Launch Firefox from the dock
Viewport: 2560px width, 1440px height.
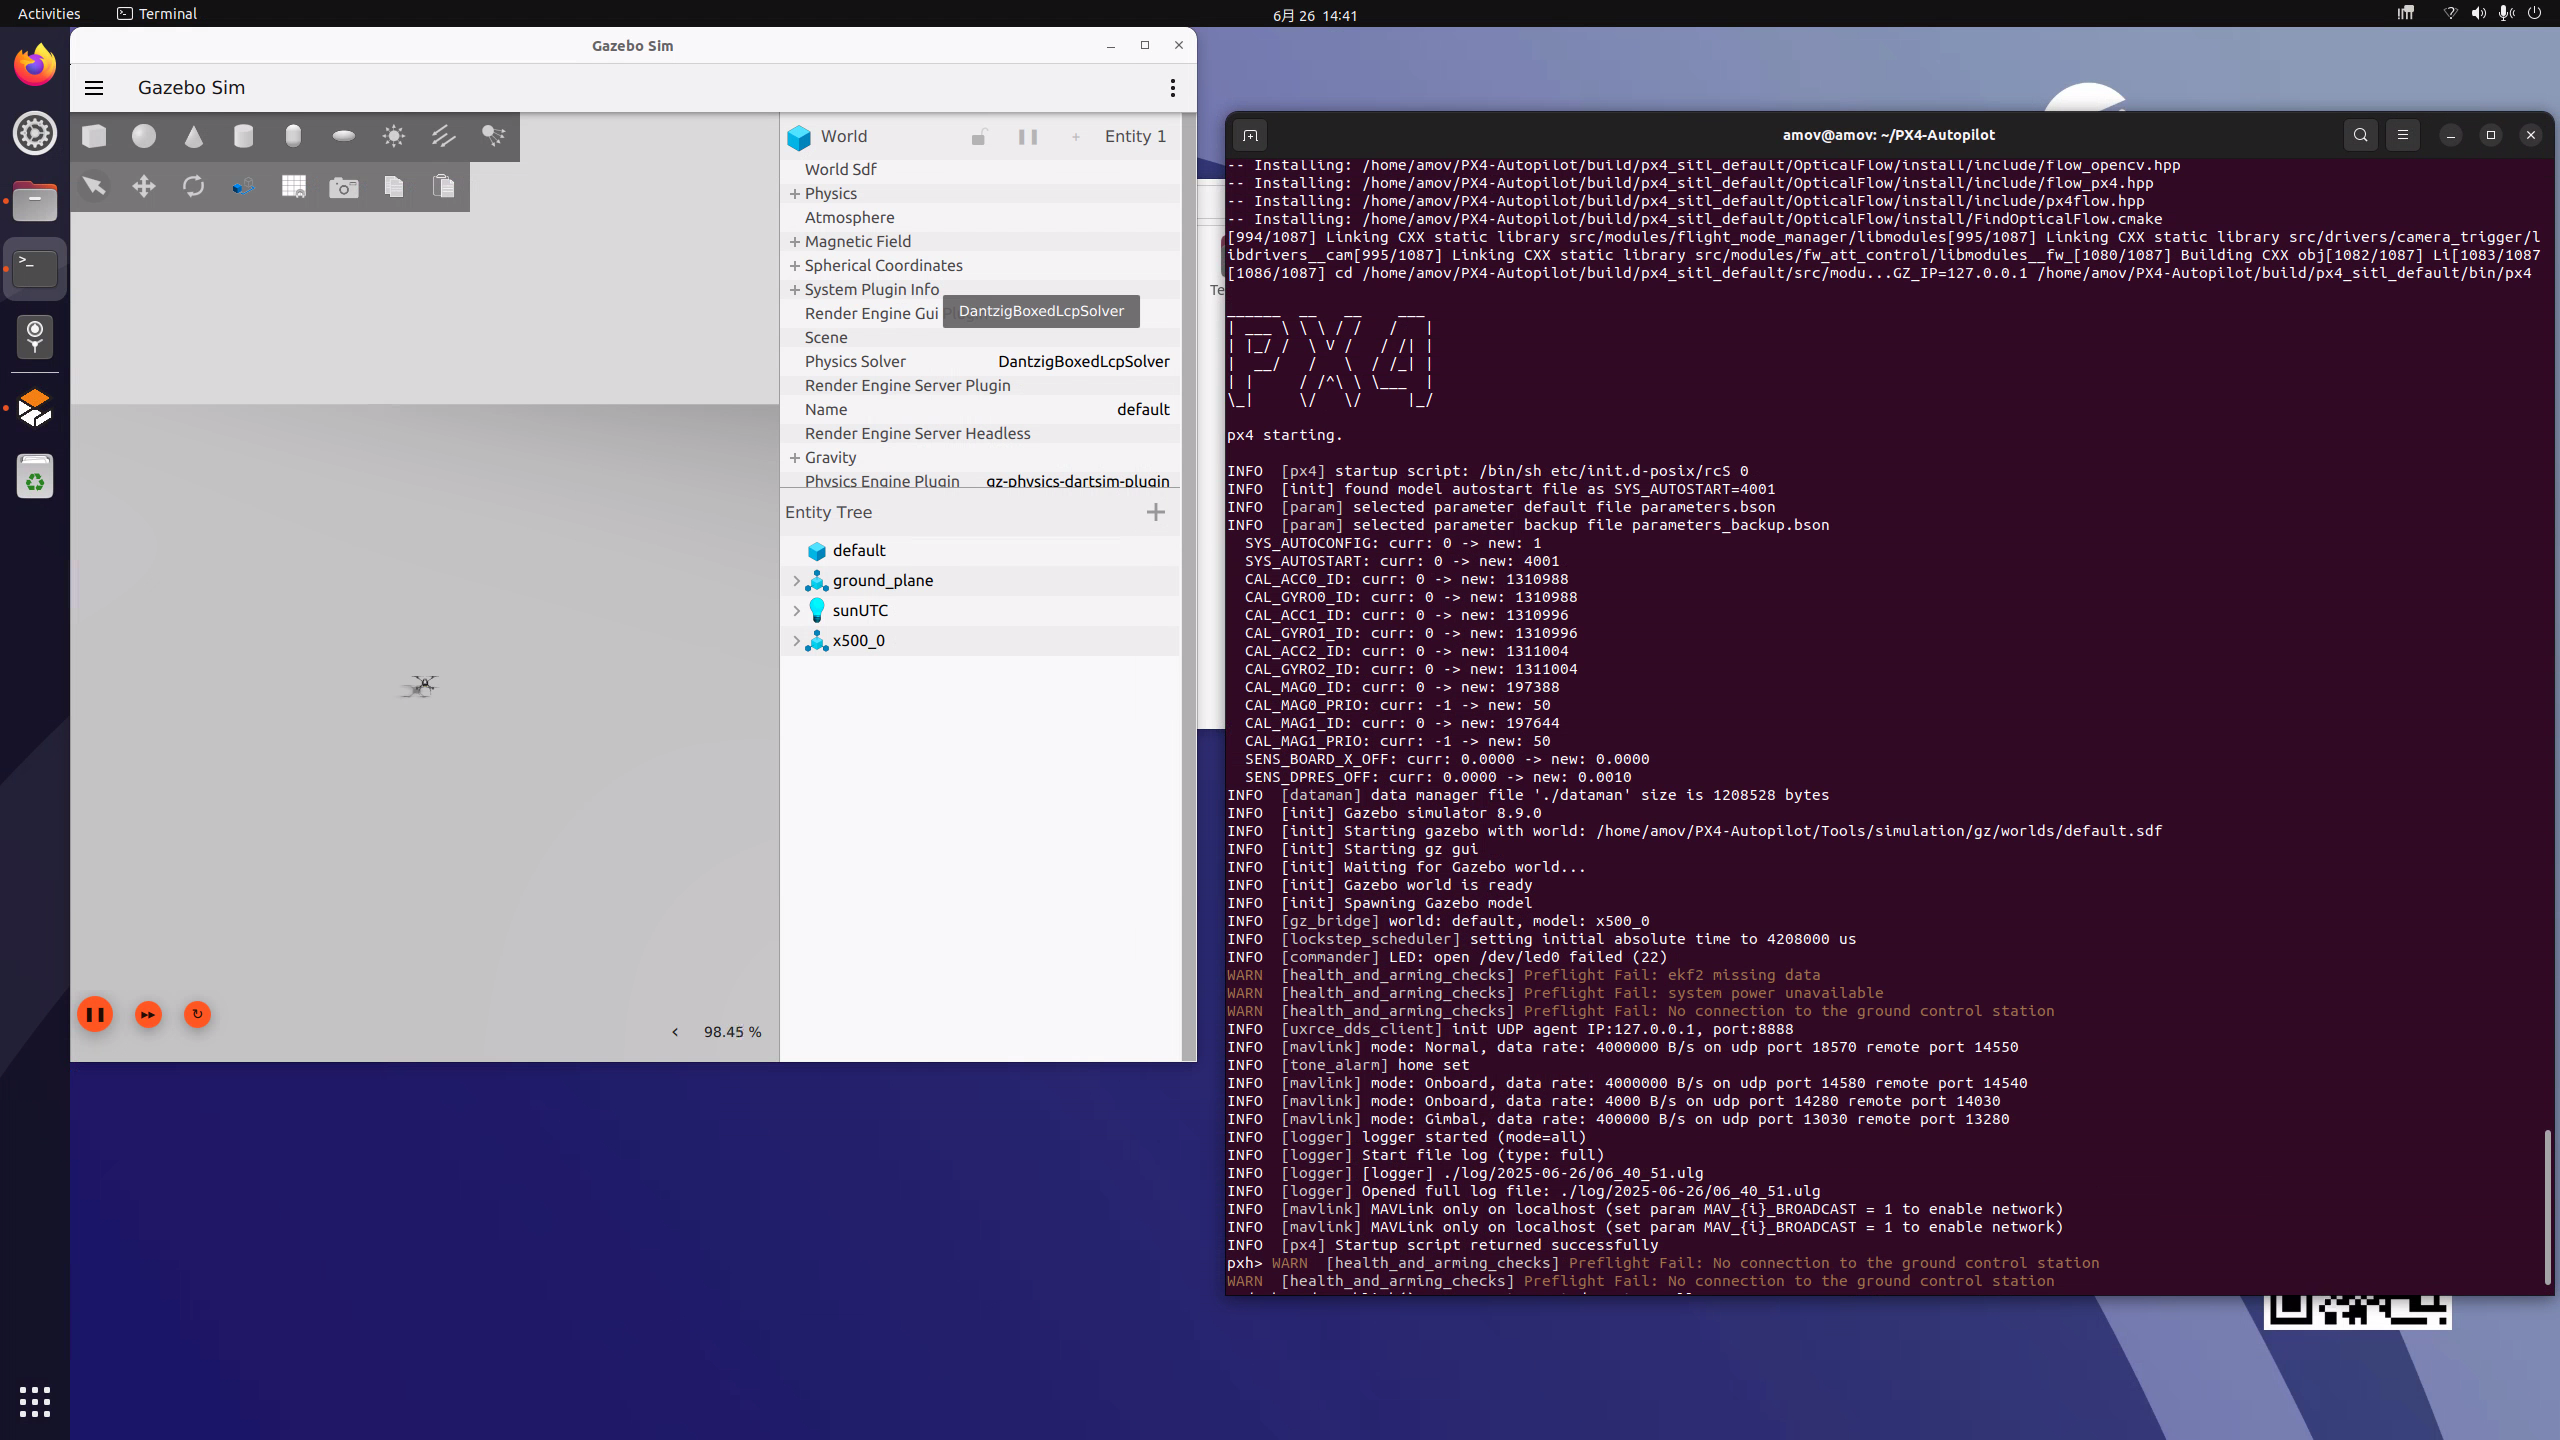(35, 65)
